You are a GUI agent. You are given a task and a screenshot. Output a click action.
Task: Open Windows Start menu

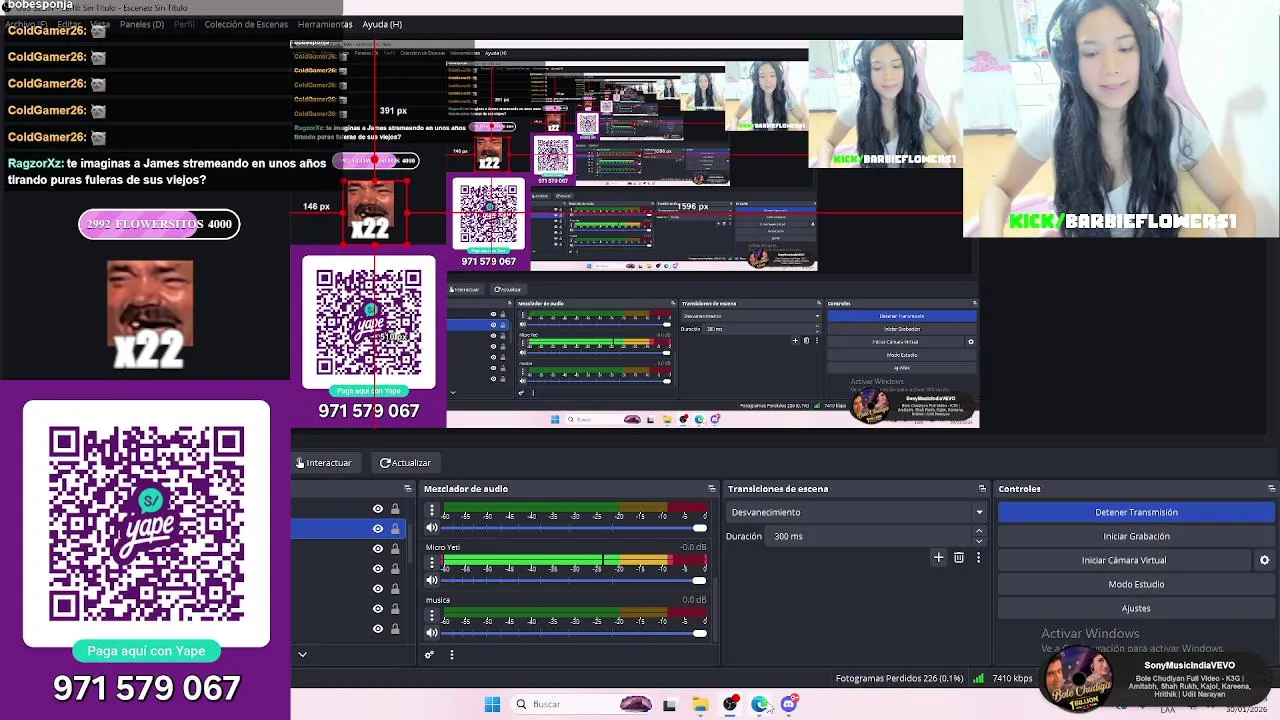[492, 704]
